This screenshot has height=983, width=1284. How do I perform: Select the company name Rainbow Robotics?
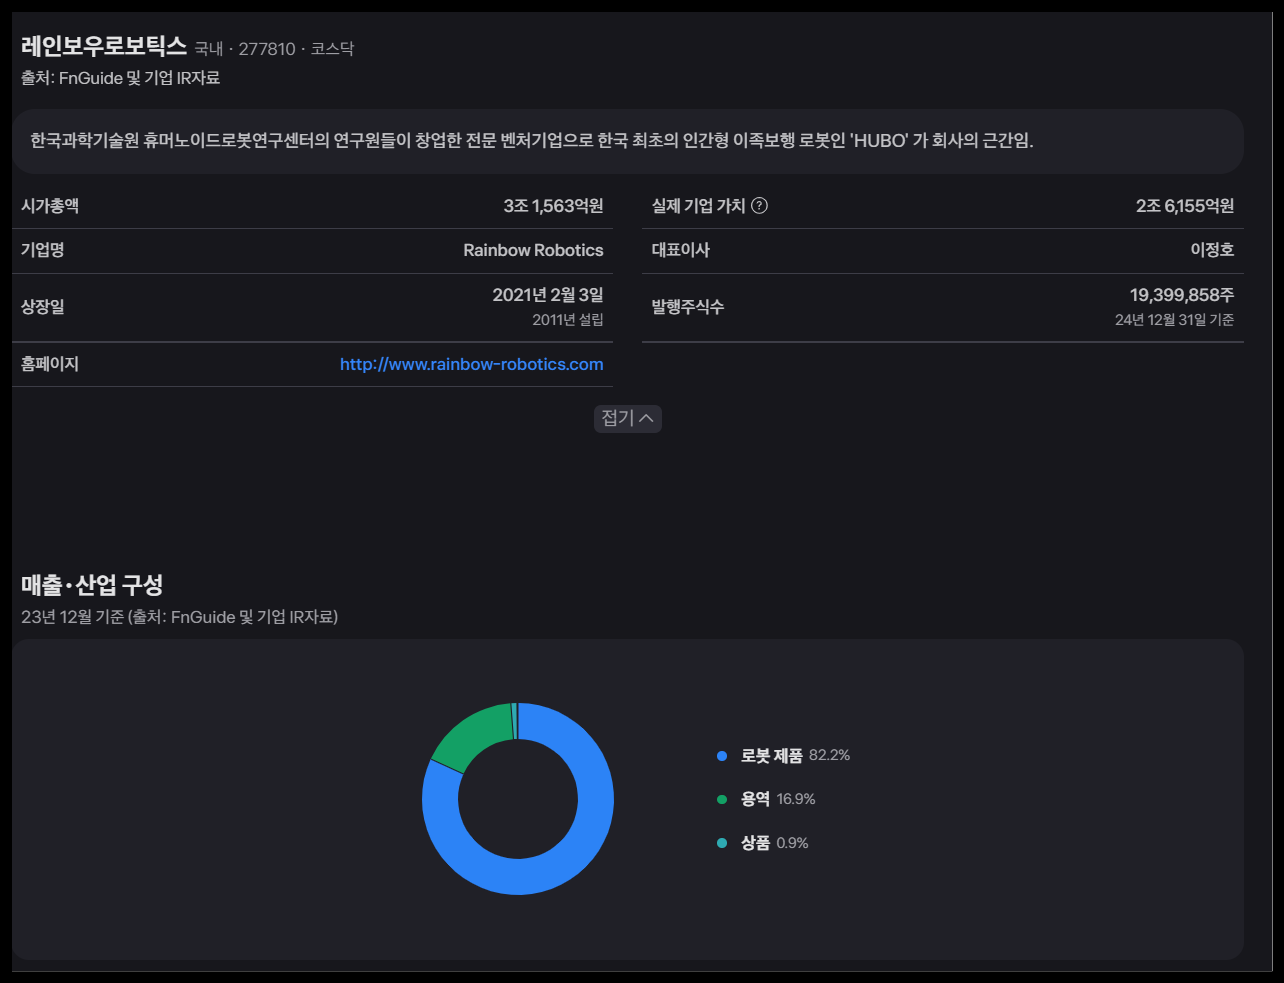click(x=533, y=250)
